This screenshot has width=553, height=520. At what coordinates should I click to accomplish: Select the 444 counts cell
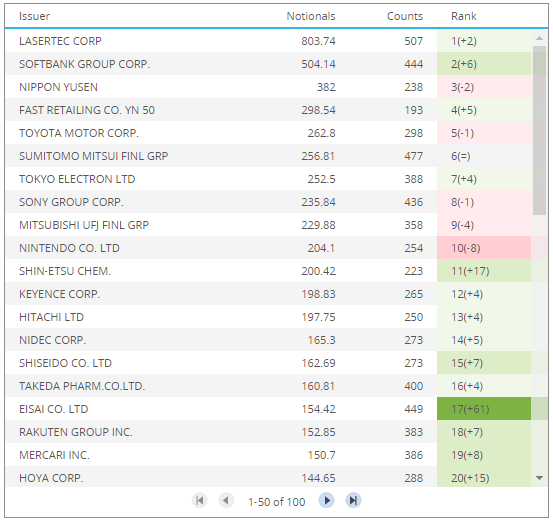click(413, 64)
